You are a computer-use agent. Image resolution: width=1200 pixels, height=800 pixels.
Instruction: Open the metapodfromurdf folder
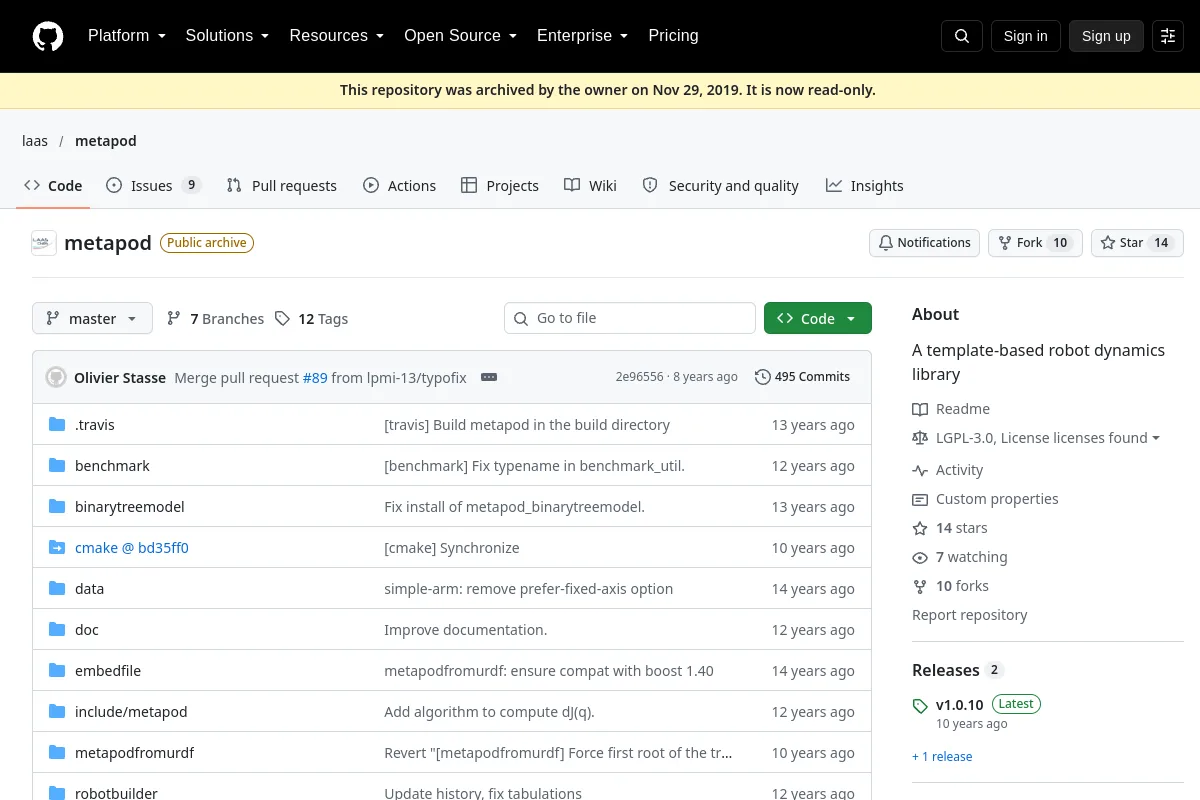[135, 753]
